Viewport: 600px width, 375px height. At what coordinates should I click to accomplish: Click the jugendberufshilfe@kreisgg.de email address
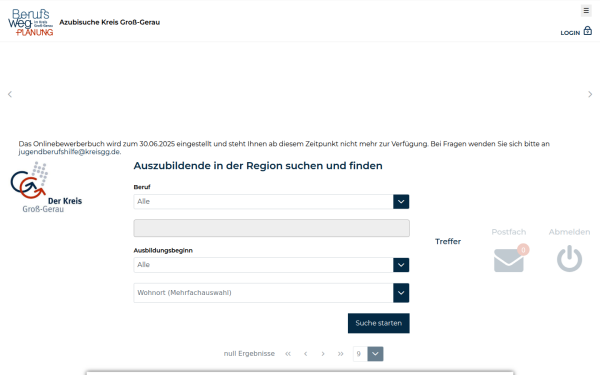[69, 152]
